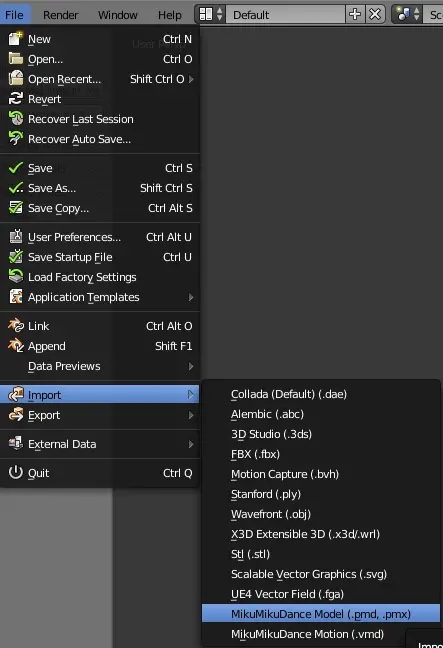Expand the Export submenu arrow
Viewport: 443px width, 648px height.
coord(191,415)
